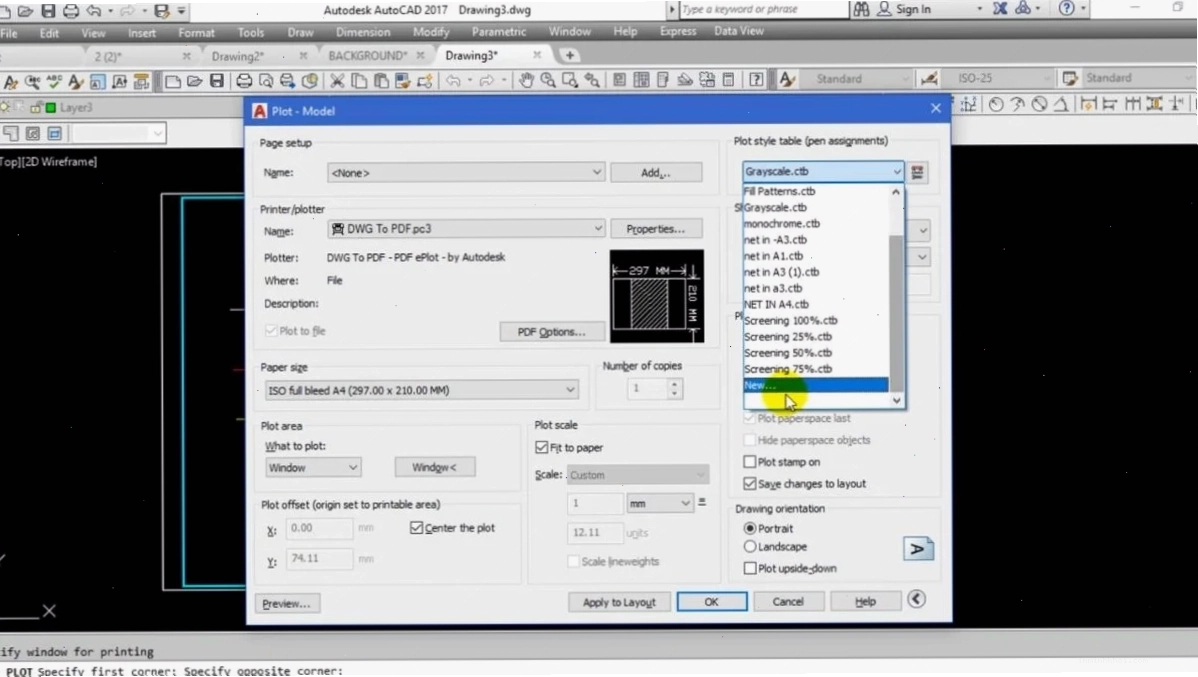Viewport: 1198px width, 677px height.
Task: Click the Find text icon in the Text toolbar
Action: [32, 80]
